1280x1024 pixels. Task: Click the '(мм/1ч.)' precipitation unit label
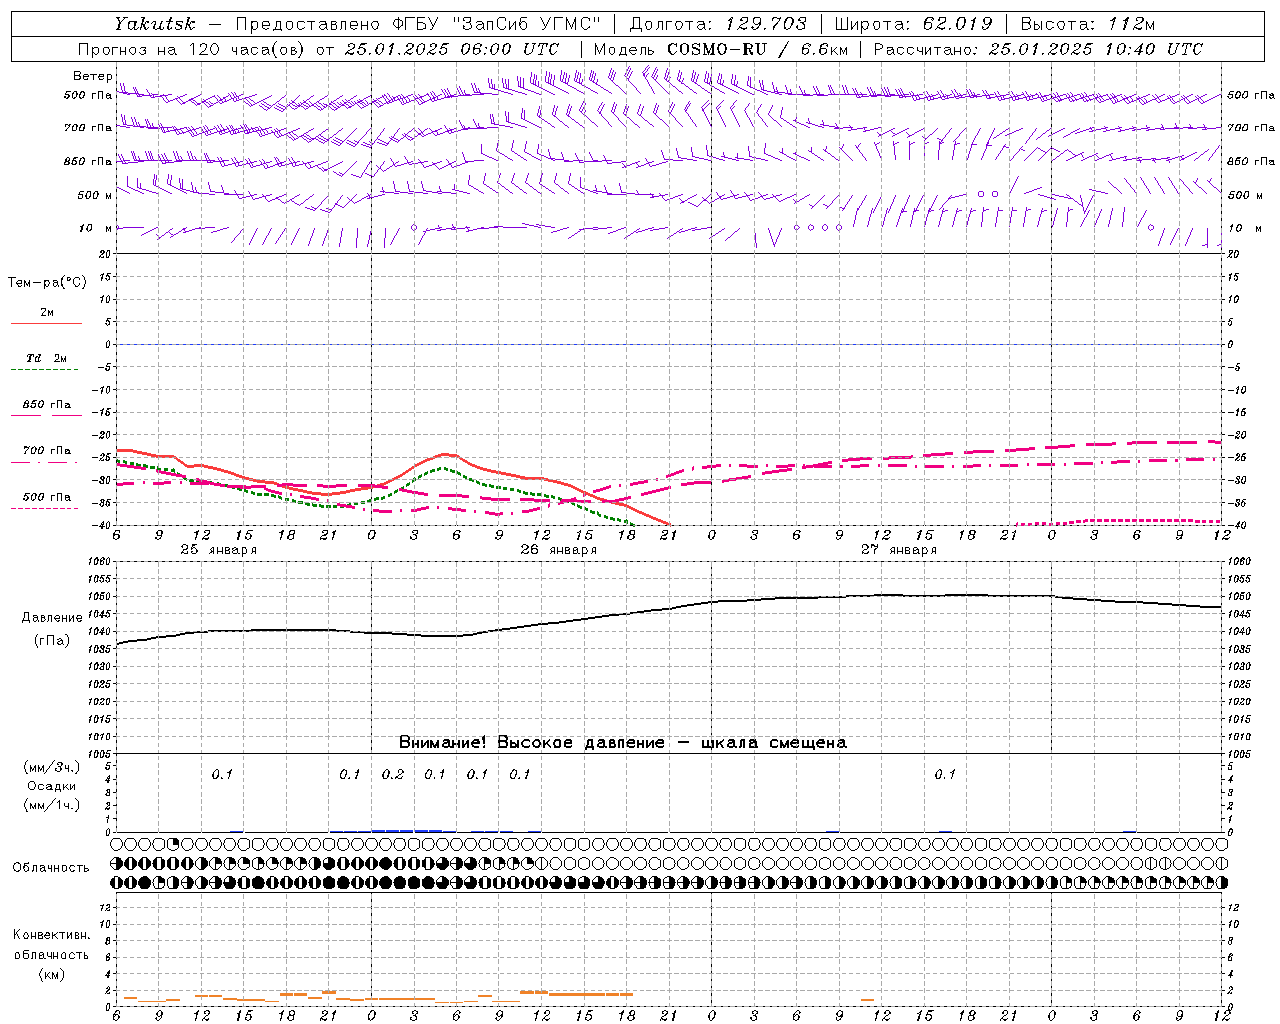(x=52, y=805)
